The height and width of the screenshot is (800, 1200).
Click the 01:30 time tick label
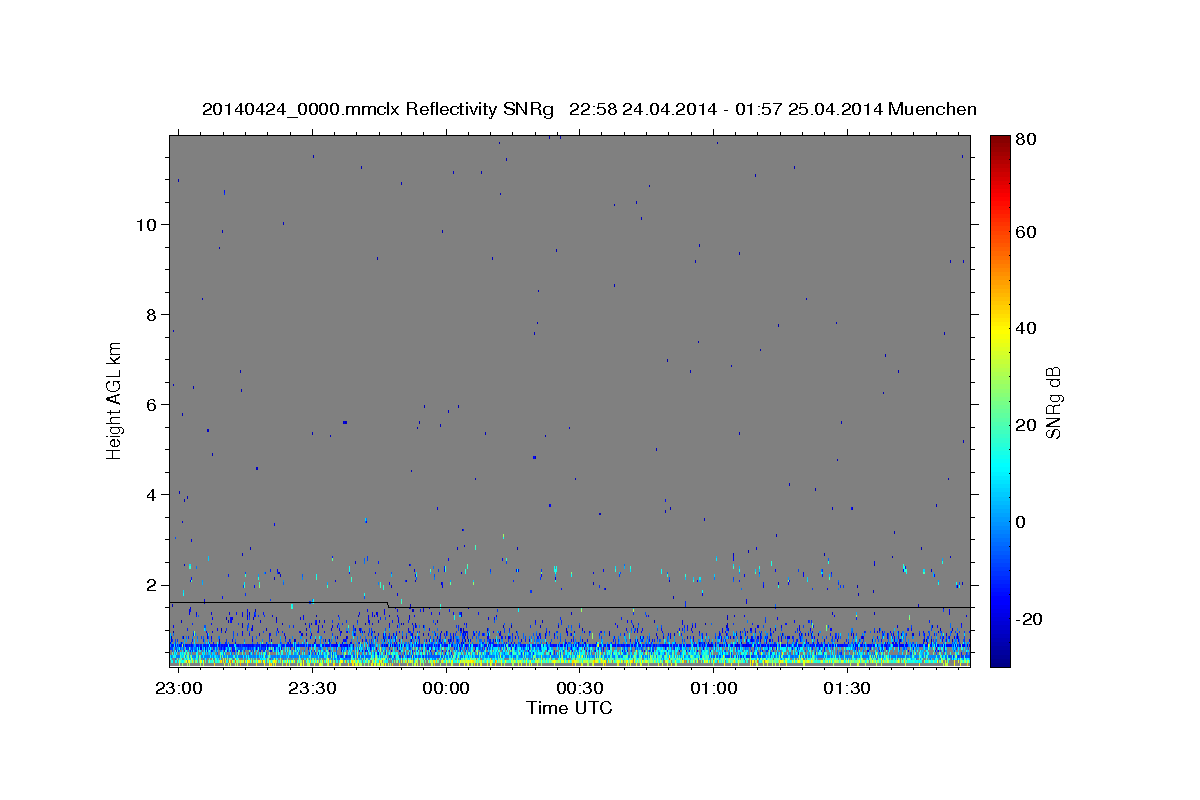point(847,689)
